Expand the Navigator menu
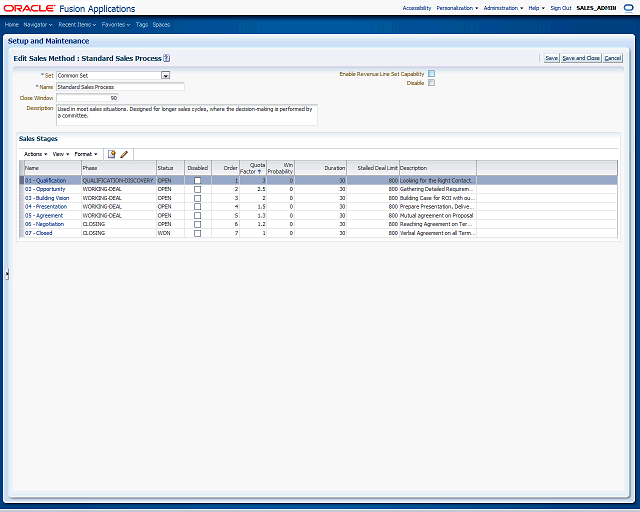 (x=38, y=25)
